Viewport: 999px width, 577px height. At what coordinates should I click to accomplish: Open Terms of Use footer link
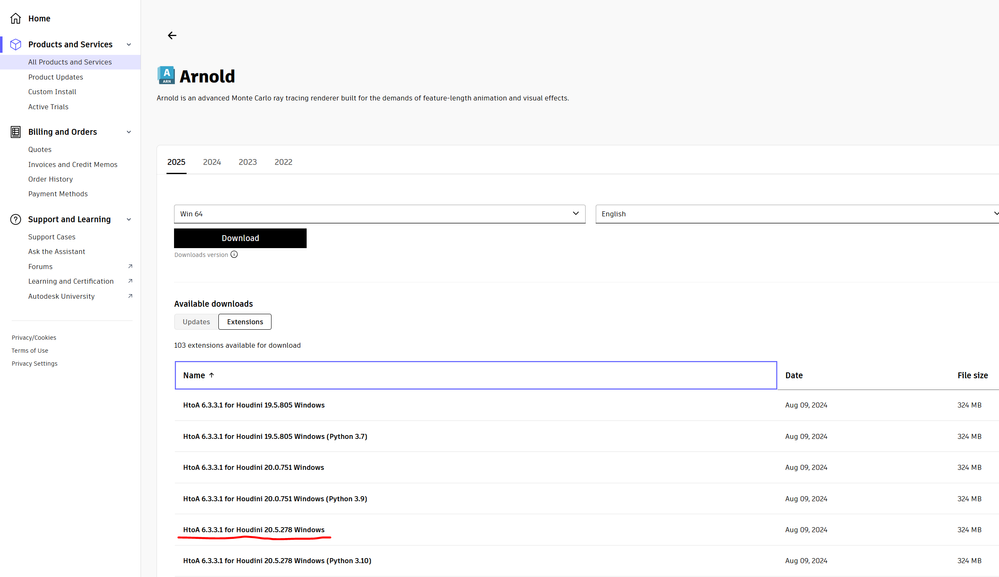click(x=29, y=350)
